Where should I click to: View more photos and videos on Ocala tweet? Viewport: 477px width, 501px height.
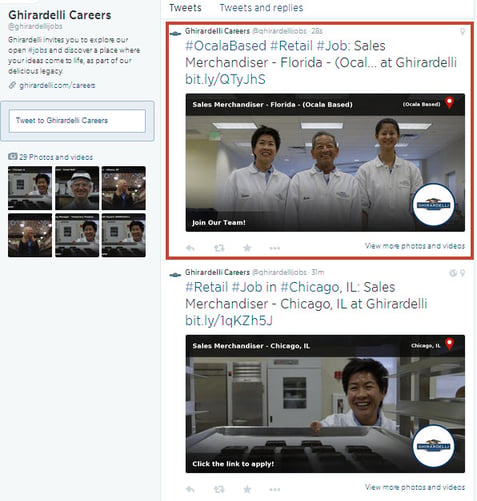coord(415,246)
